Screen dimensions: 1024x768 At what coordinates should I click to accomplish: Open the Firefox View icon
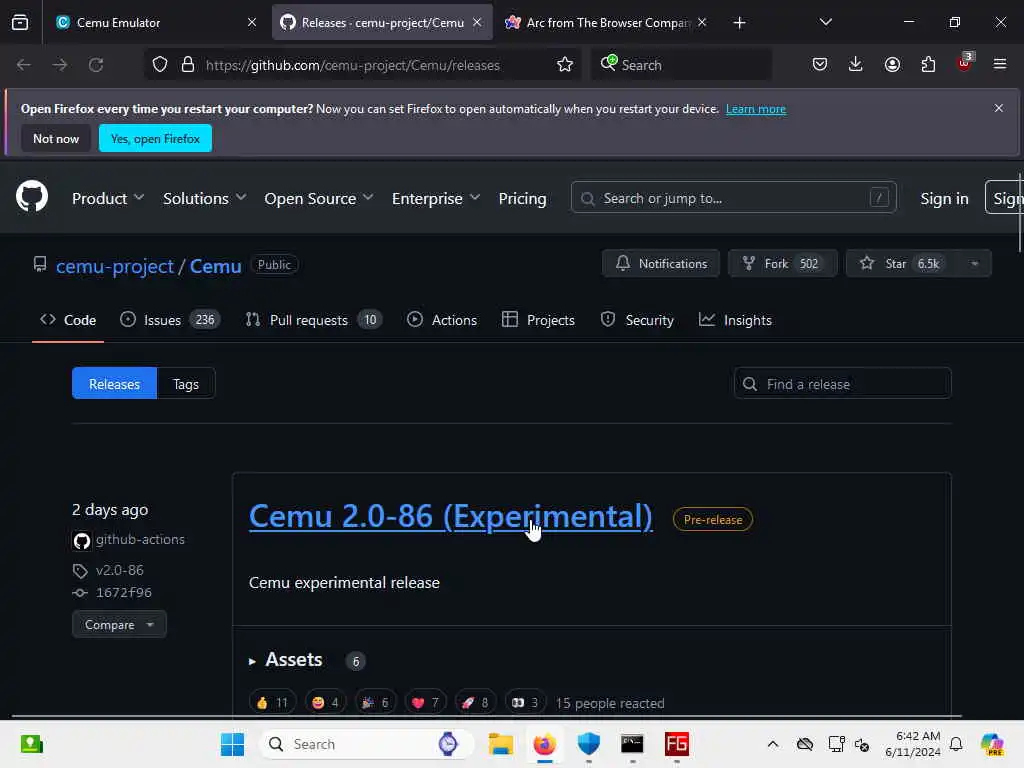click(20, 23)
